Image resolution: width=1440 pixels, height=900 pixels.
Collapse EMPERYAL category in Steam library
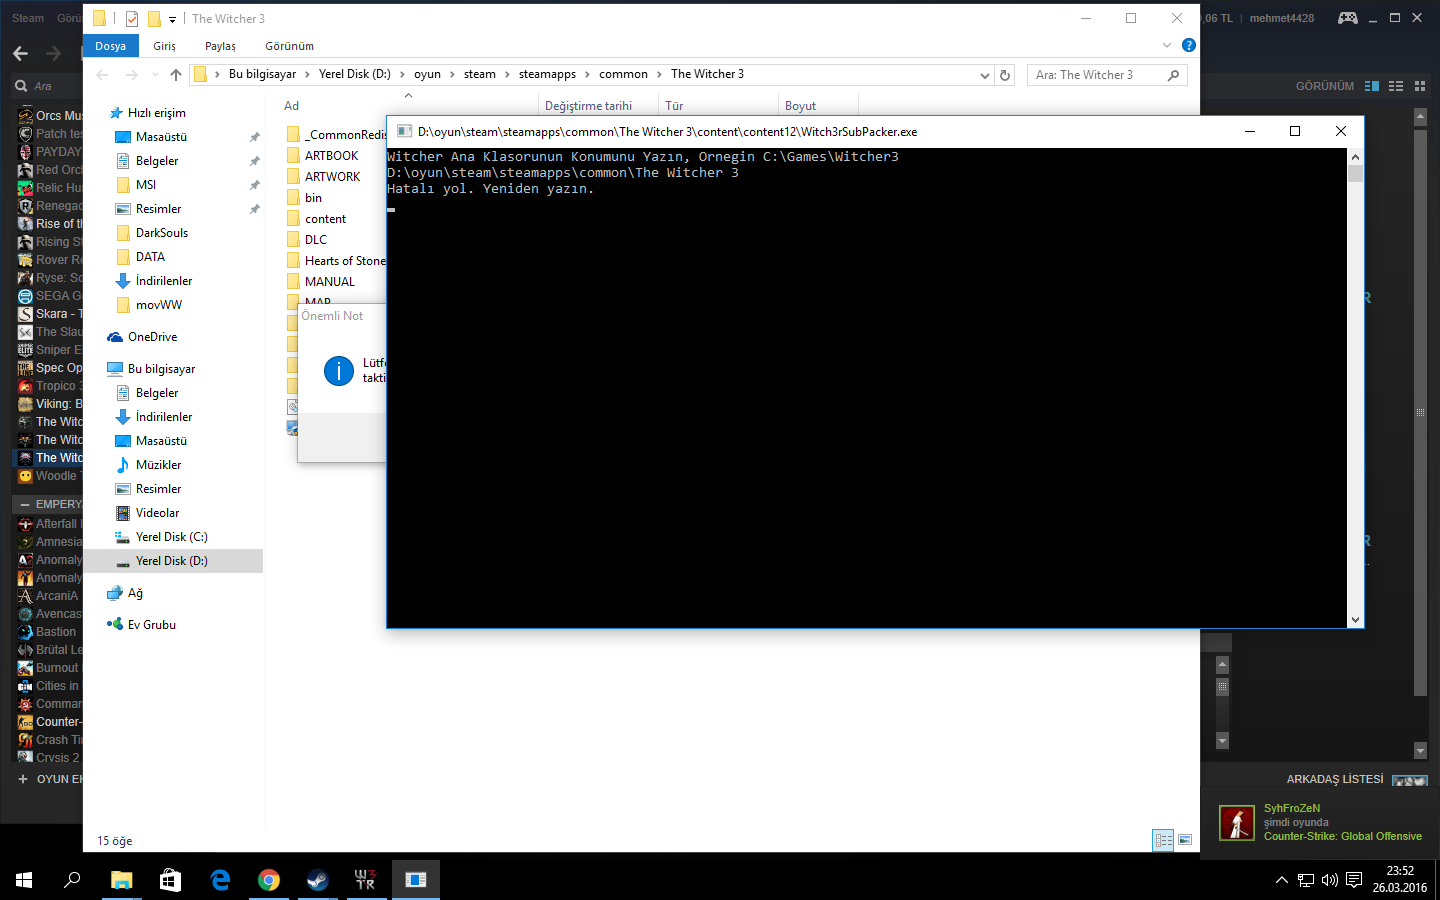point(25,505)
